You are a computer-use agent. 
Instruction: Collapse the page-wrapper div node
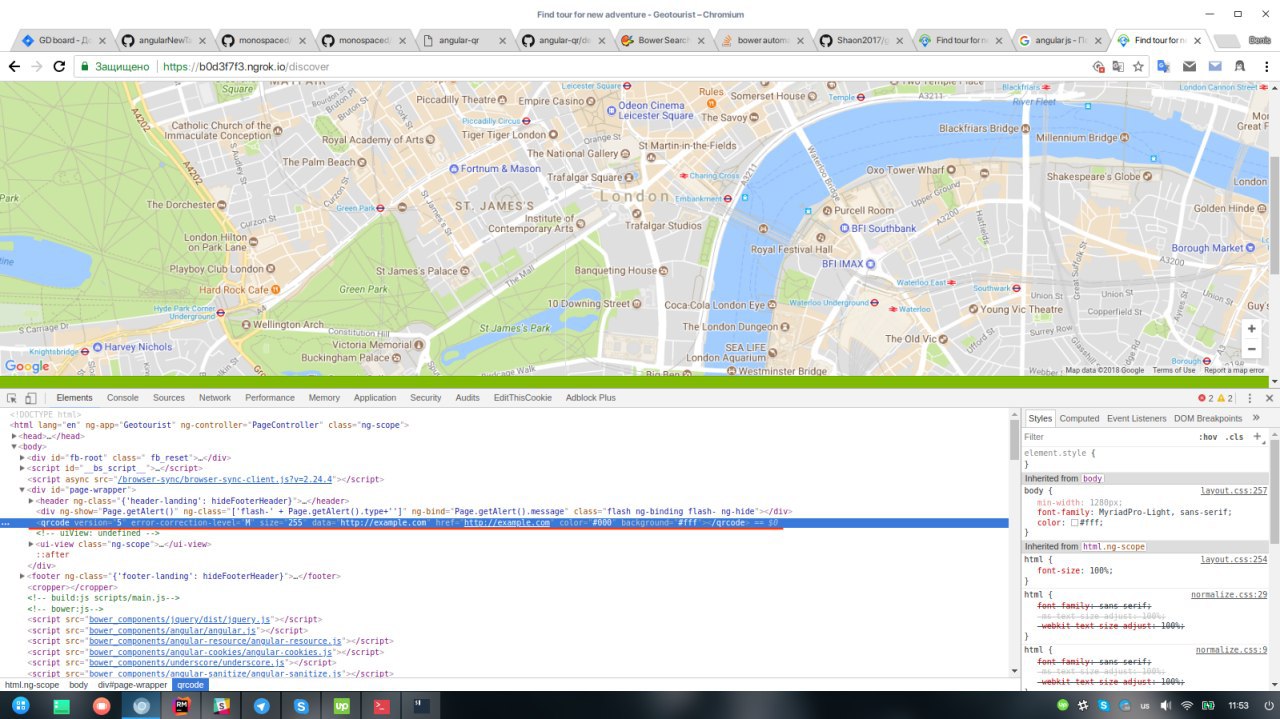coord(22,490)
